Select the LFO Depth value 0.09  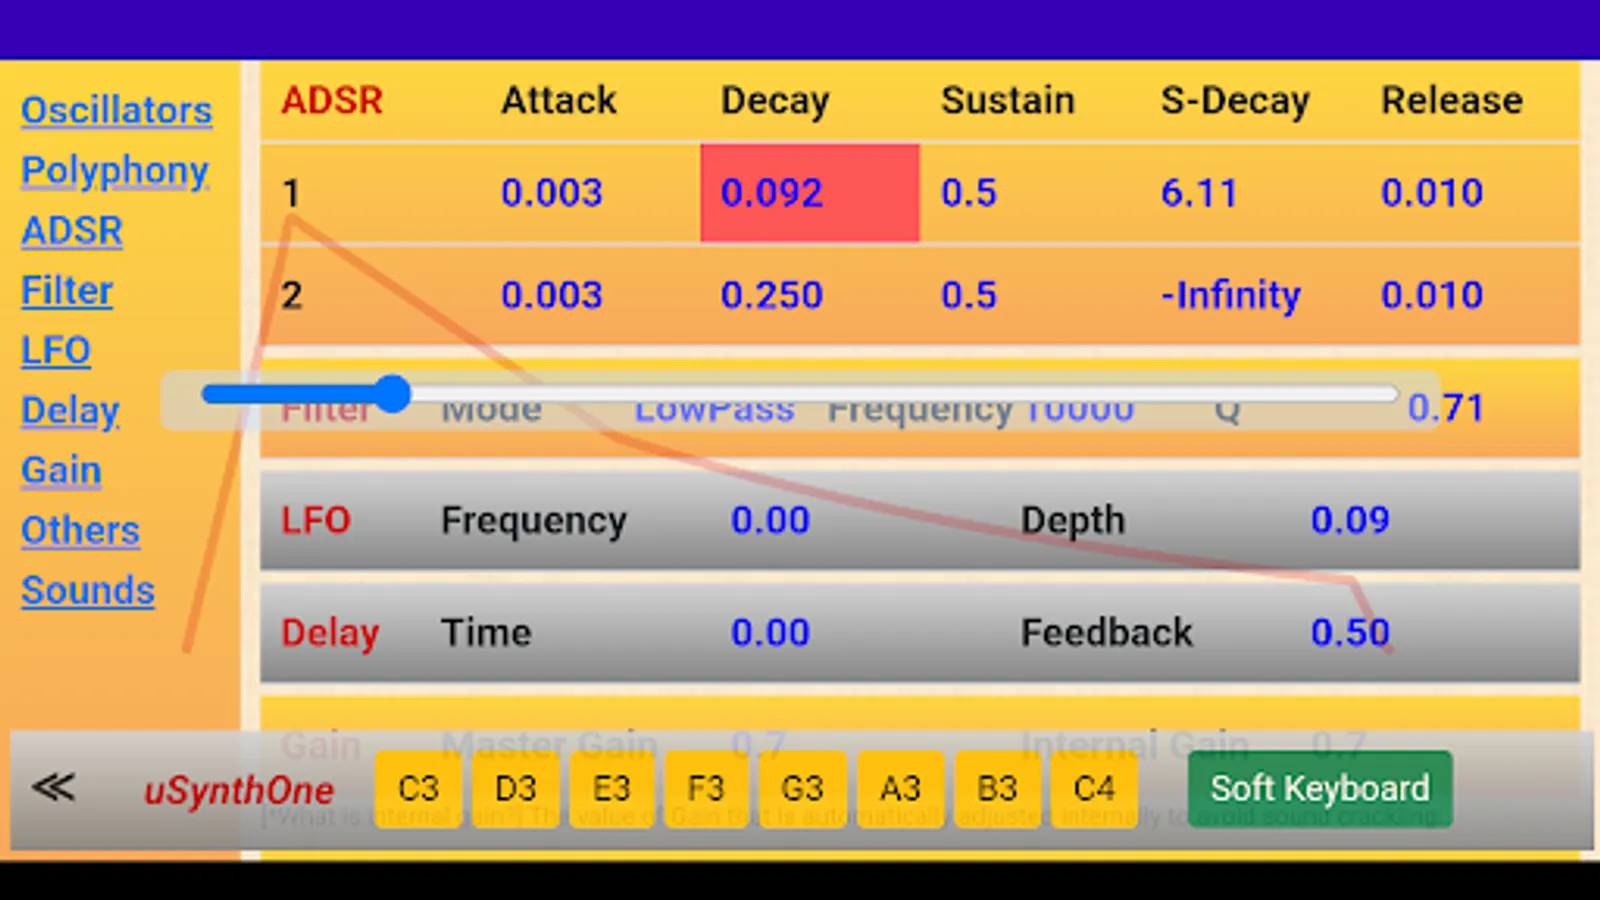(x=1350, y=519)
